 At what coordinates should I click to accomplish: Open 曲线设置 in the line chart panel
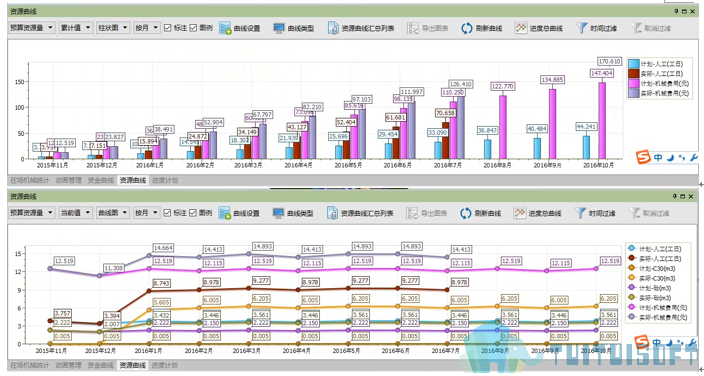[239, 213]
